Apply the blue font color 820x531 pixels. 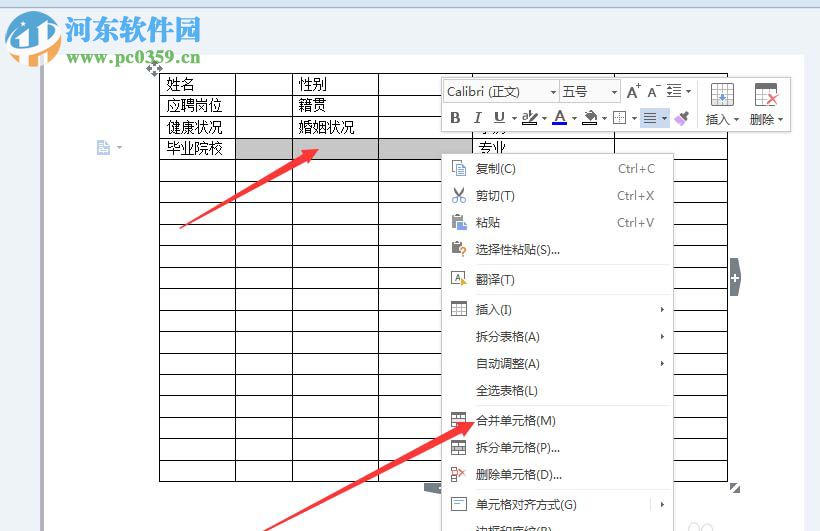point(560,118)
